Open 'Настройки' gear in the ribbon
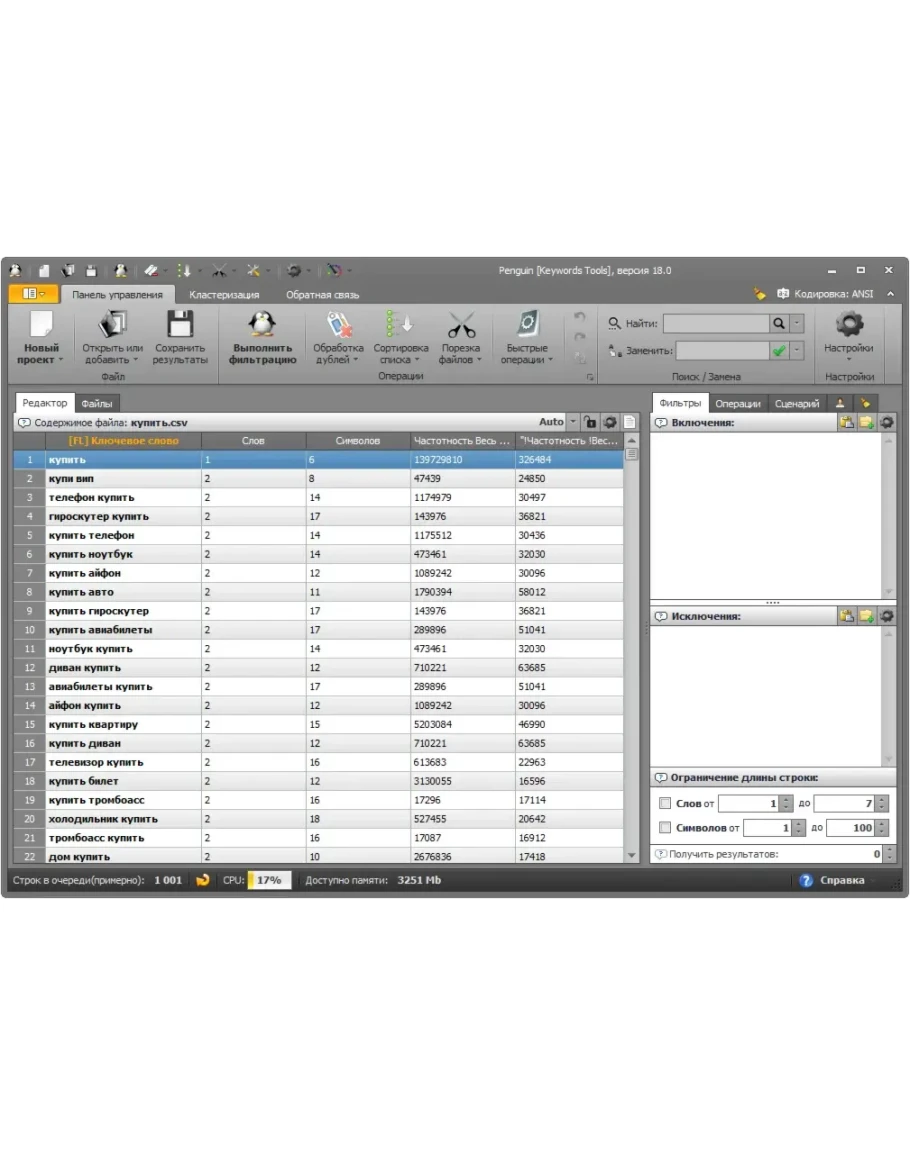Screen dimensions: 910x1155 [x=848, y=325]
